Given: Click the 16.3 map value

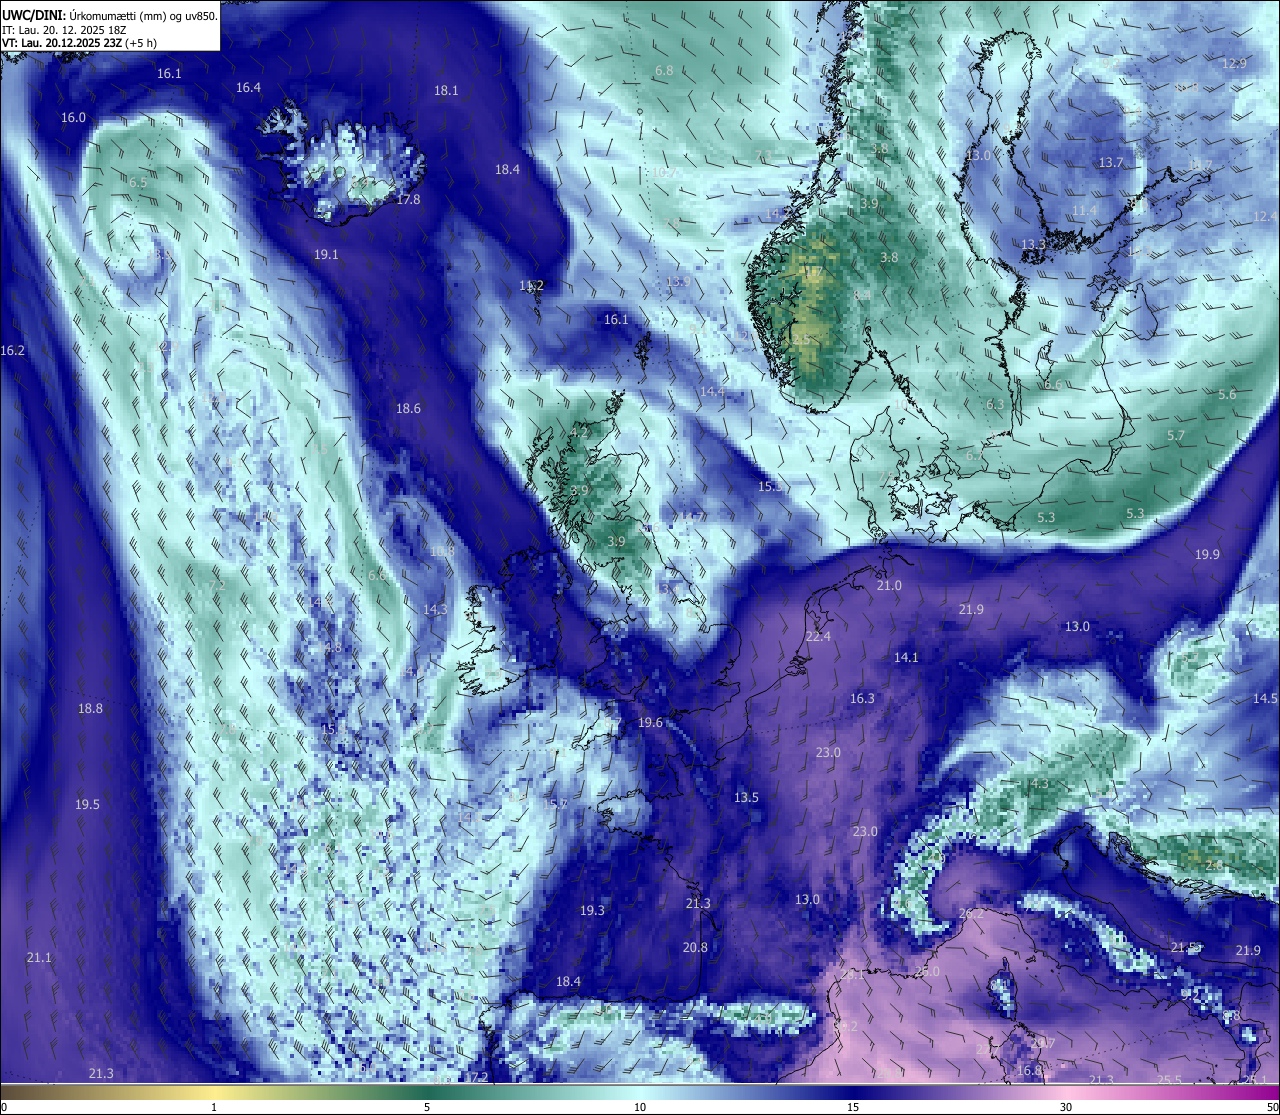Looking at the screenshot, I should [x=862, y=699].
